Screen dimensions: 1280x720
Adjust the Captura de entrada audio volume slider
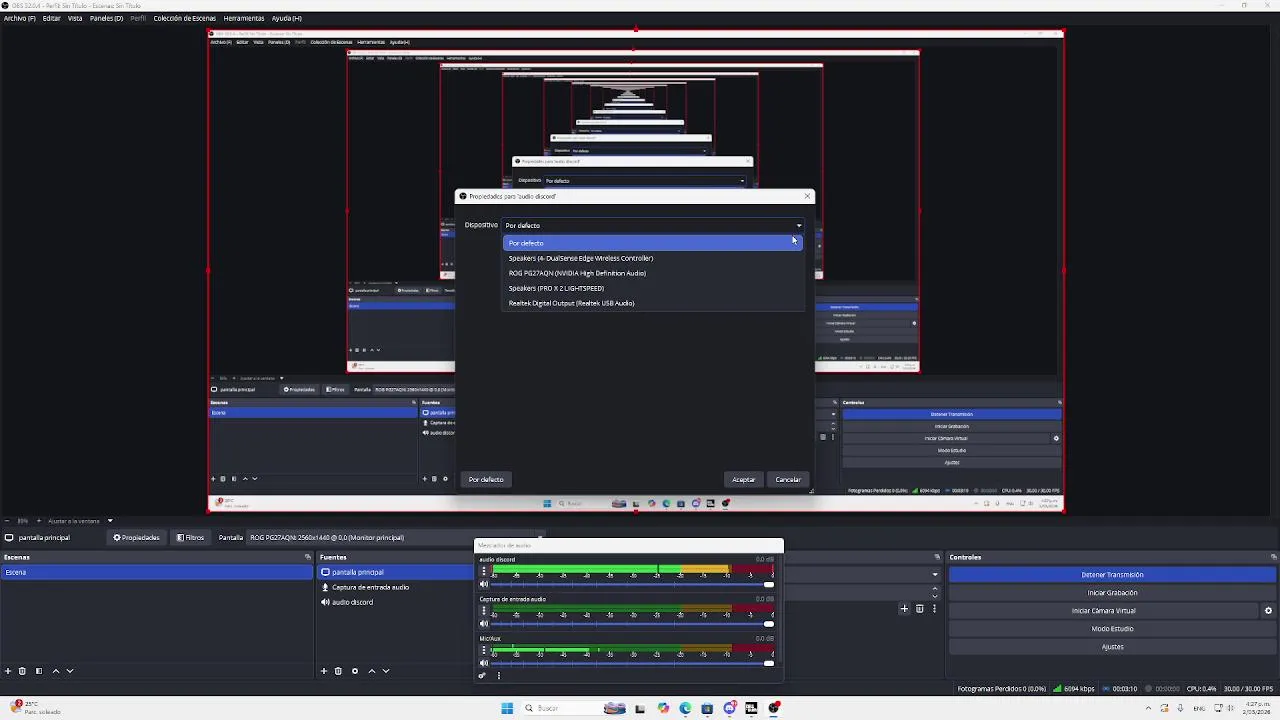632,624
